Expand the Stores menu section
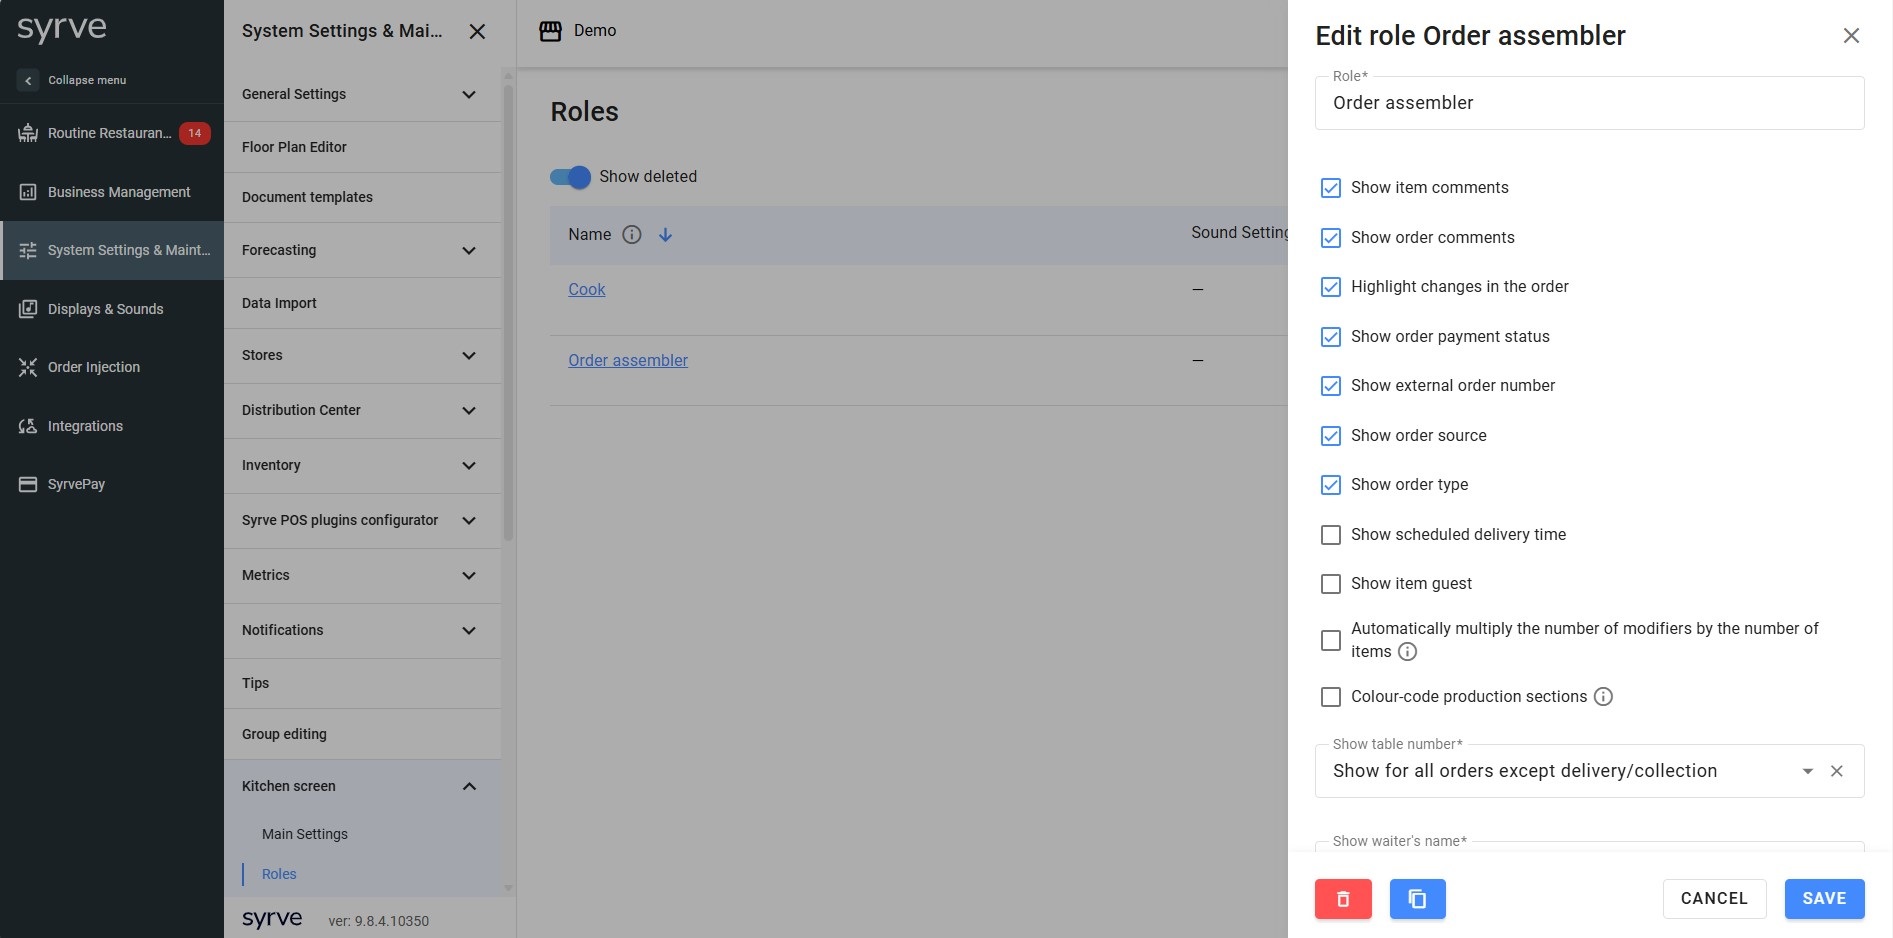Screen dimensions: 1893x938 point(362,355)
